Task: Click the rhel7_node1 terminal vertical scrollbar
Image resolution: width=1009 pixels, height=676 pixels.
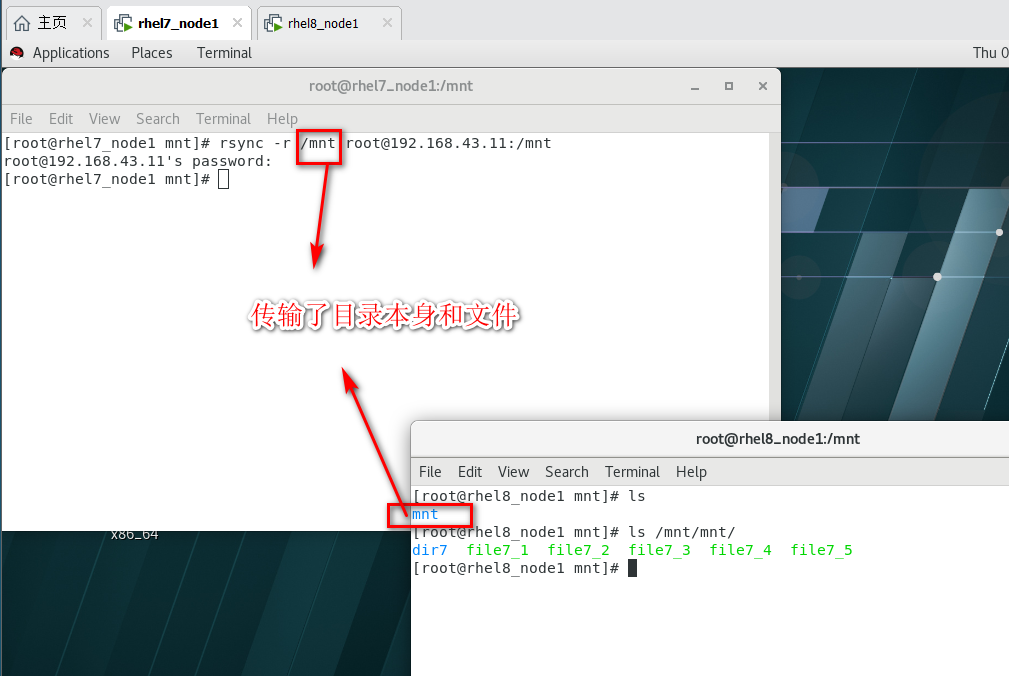Action: [x=775, y=277]
